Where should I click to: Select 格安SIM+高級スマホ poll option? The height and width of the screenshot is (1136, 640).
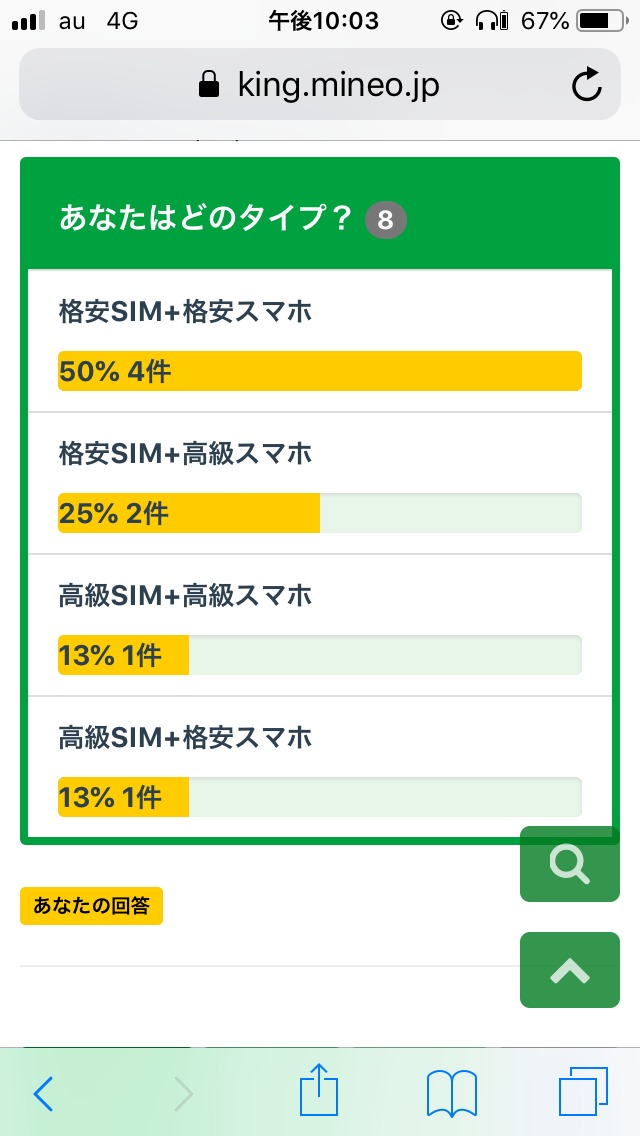coord(186,454)
